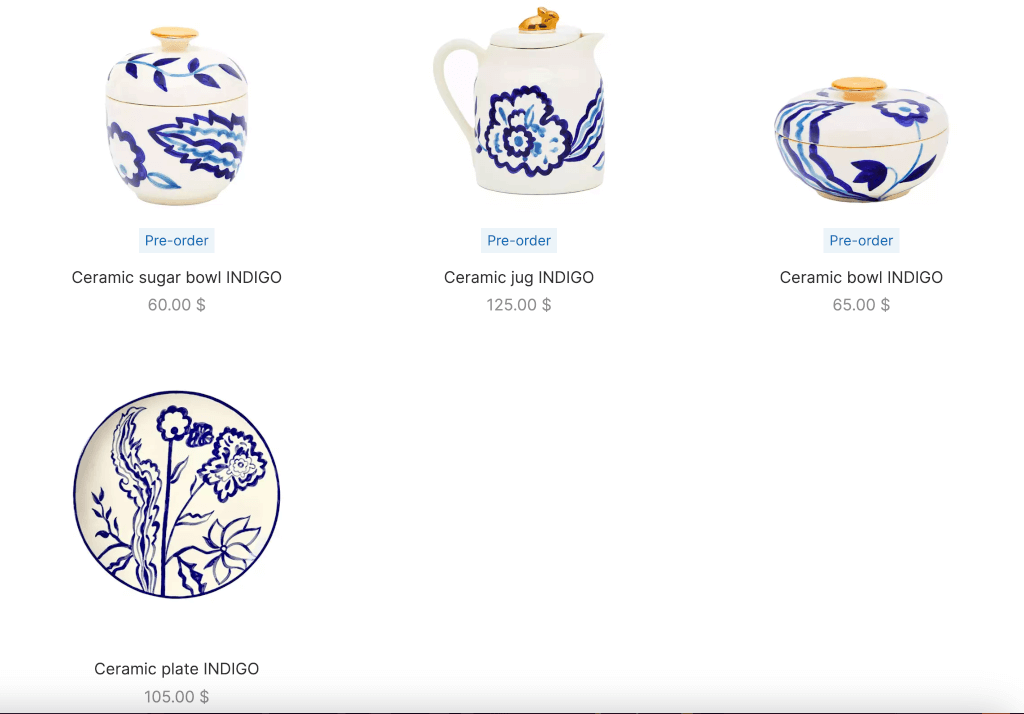Click the Pre-order badge under the sugar bowl
The width and height of the screenshot is (1024, 714).
click(x=176, y=240)
